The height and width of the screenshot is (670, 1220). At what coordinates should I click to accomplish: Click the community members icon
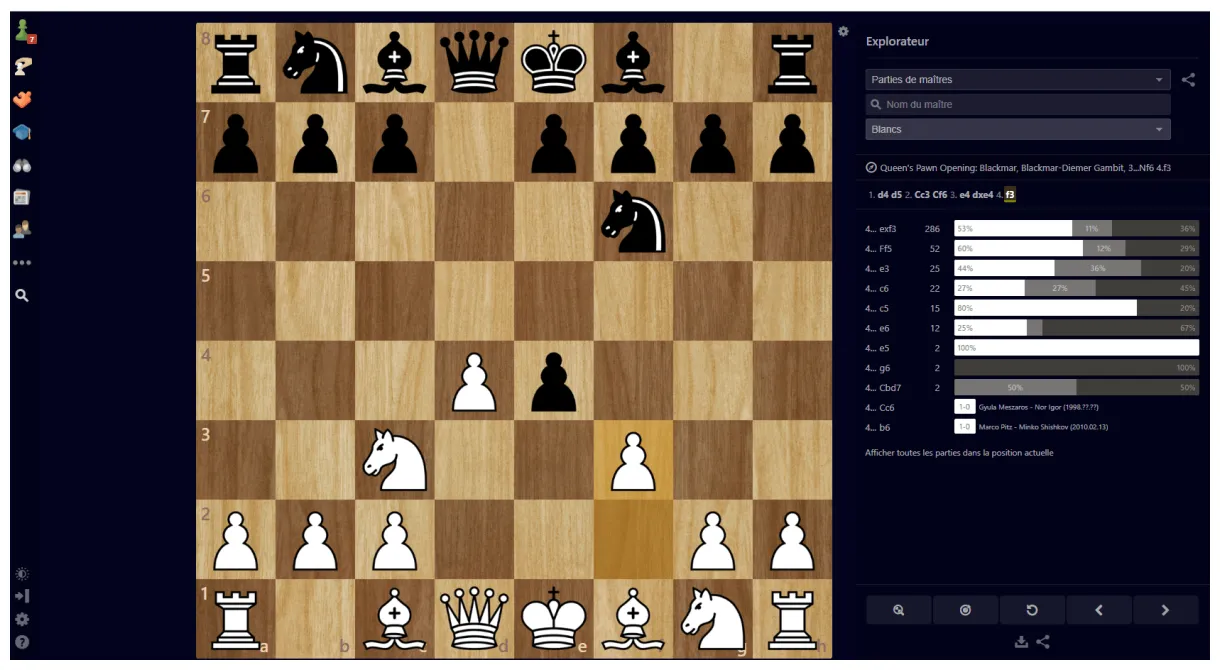(x=22, y=229)
